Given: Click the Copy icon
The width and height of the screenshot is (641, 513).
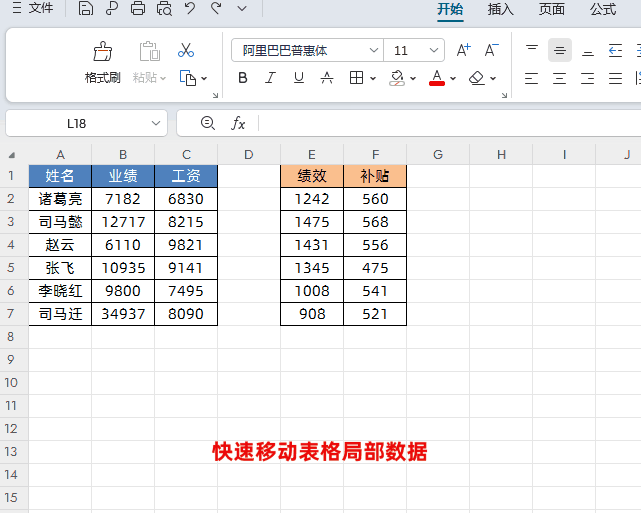Looking at the screenshot, I should (x=188, y=78).
